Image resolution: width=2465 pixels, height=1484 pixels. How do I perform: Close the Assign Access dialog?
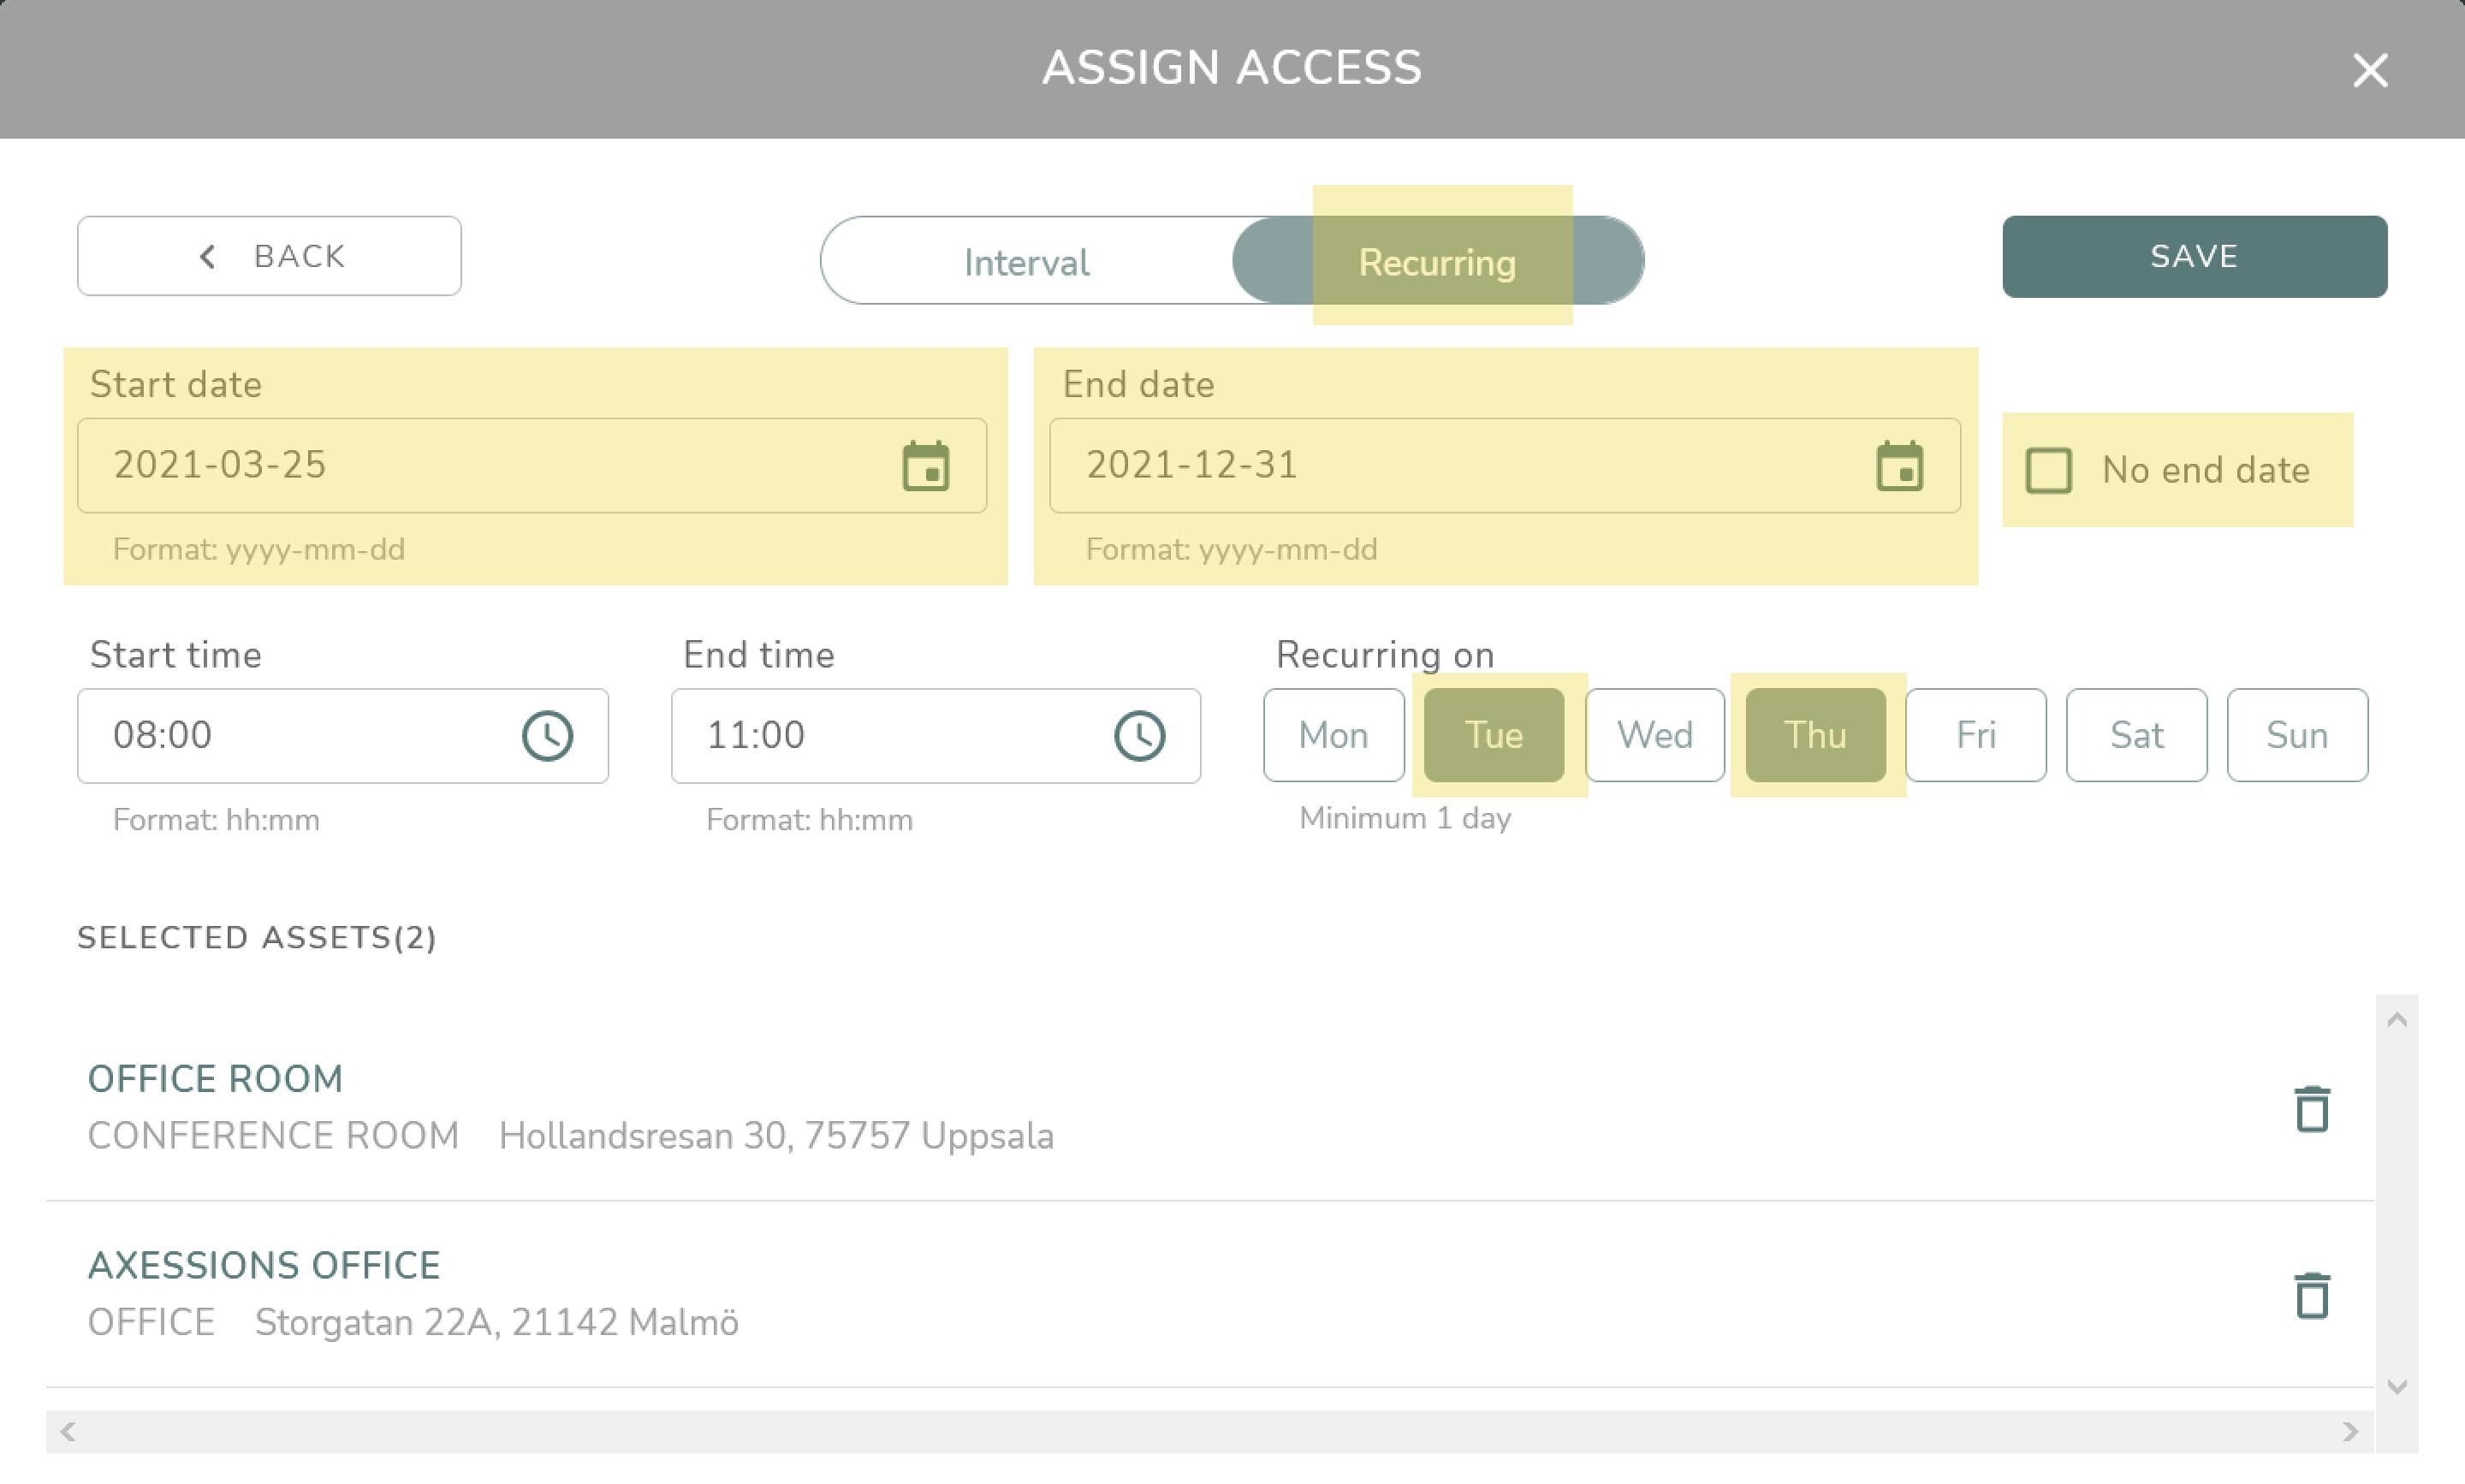click(x=2370, y=70)
